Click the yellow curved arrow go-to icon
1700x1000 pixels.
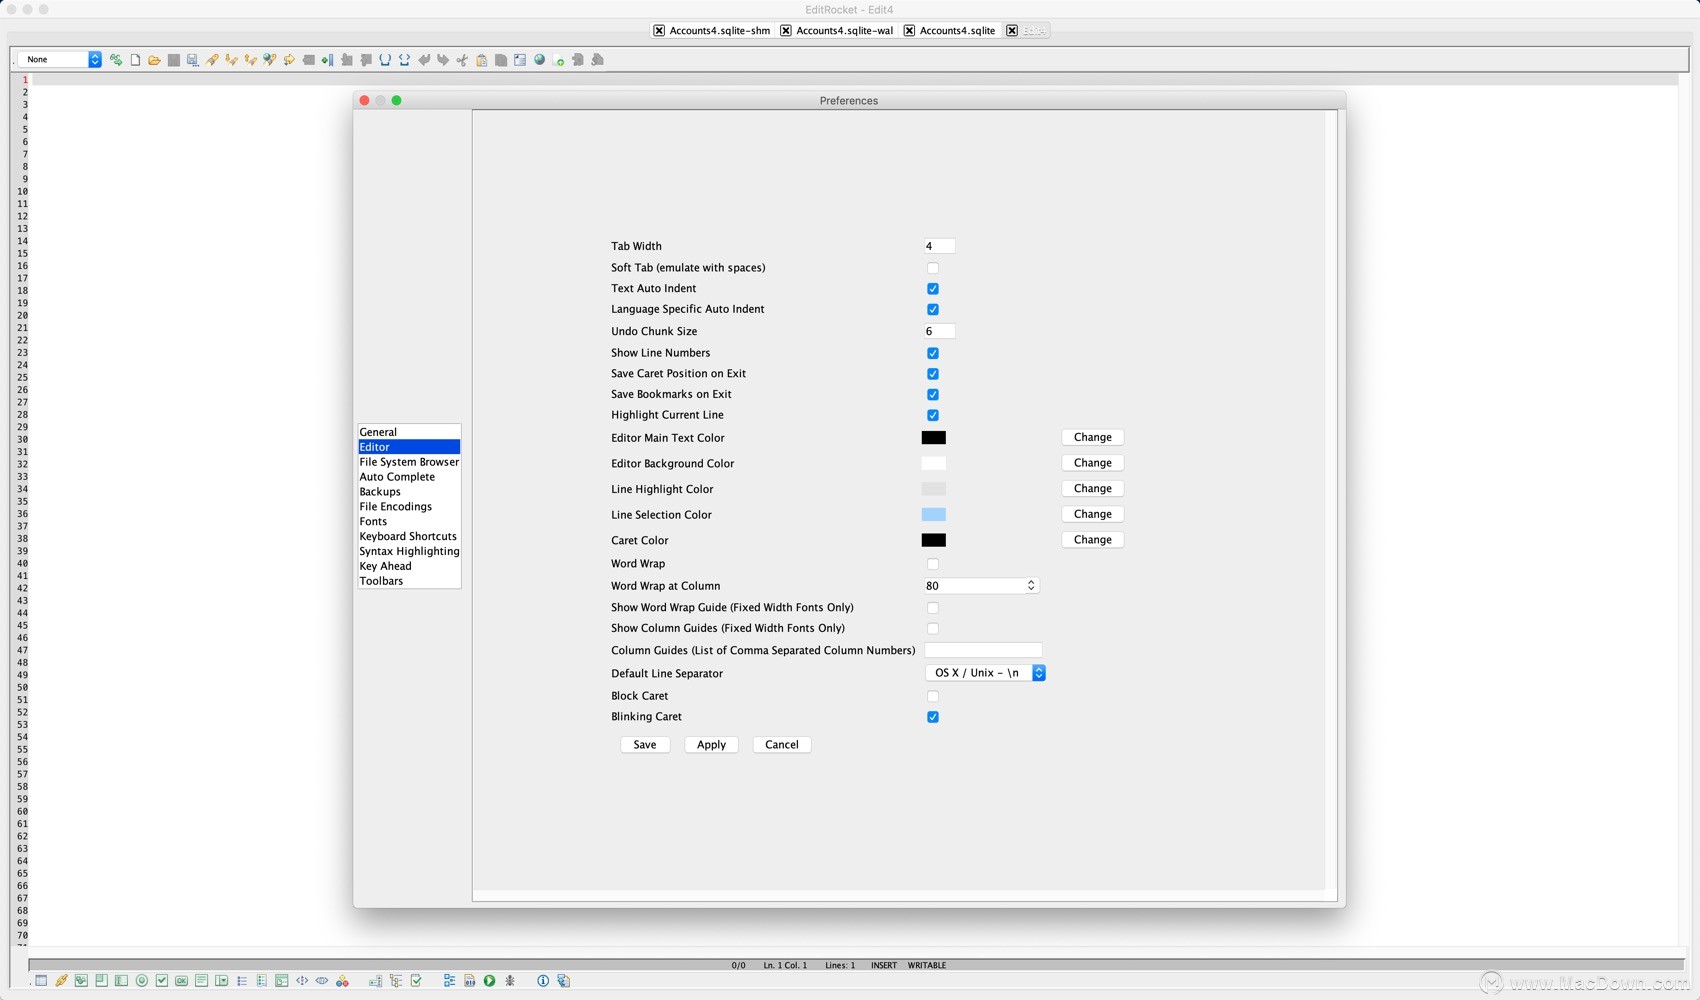click(x=289, y=60)
